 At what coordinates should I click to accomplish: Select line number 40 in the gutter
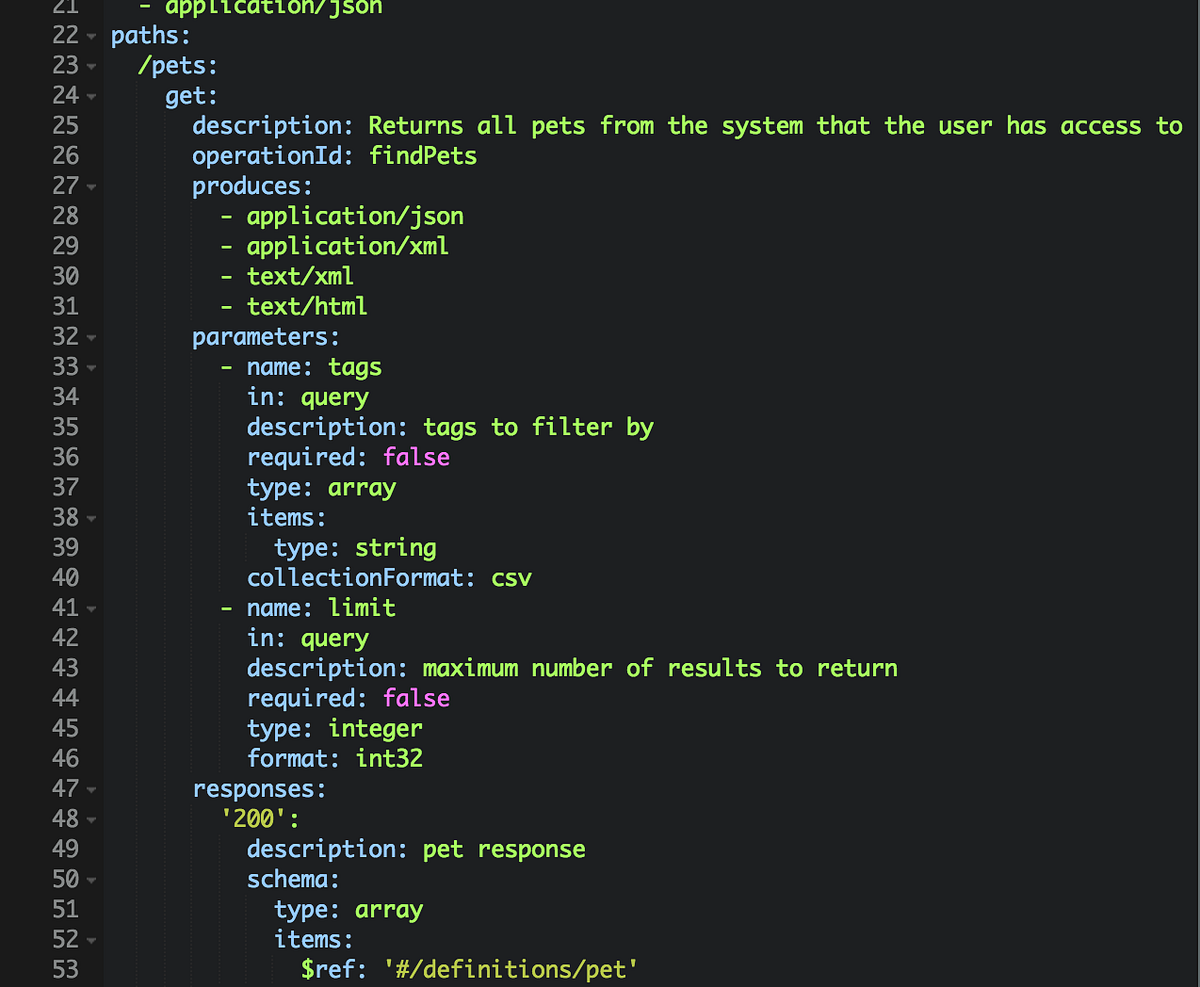(65, 578)
